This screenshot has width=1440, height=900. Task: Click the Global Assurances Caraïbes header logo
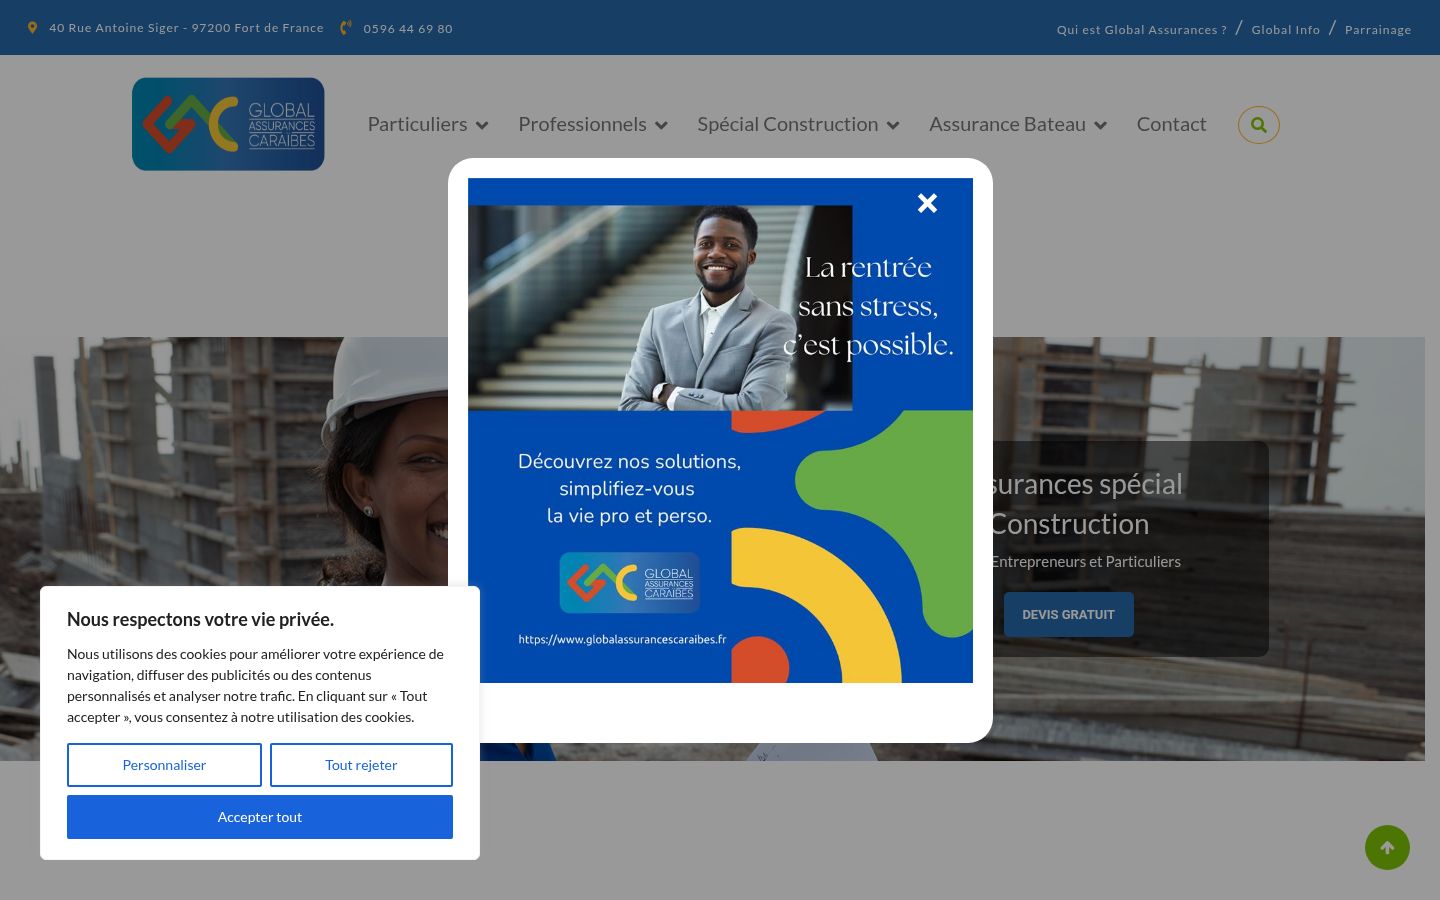[228, 124]
